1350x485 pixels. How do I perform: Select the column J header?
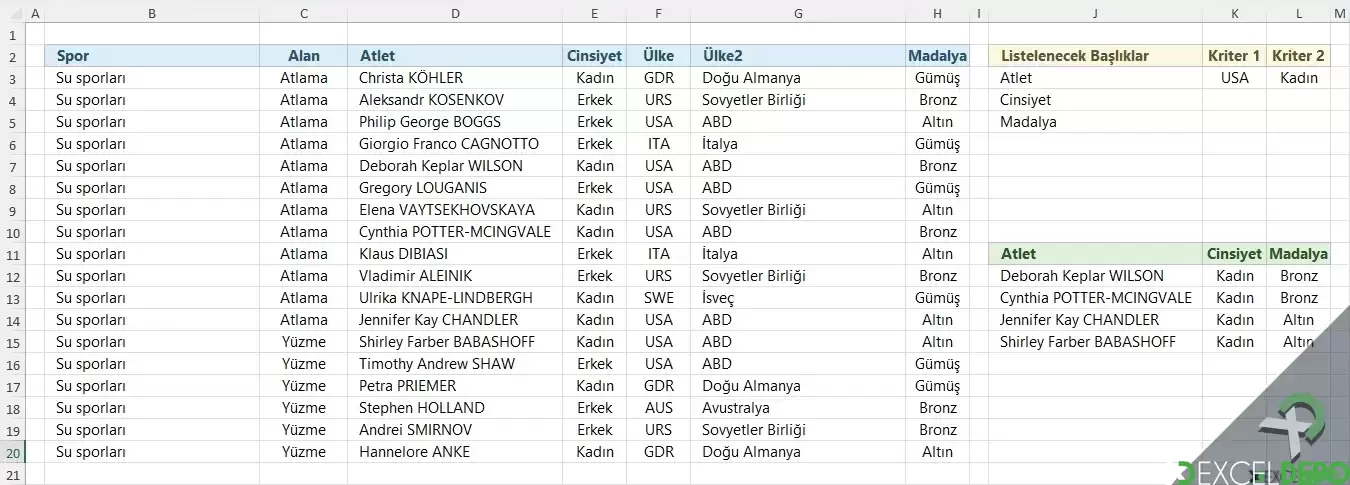[1095, 12]
